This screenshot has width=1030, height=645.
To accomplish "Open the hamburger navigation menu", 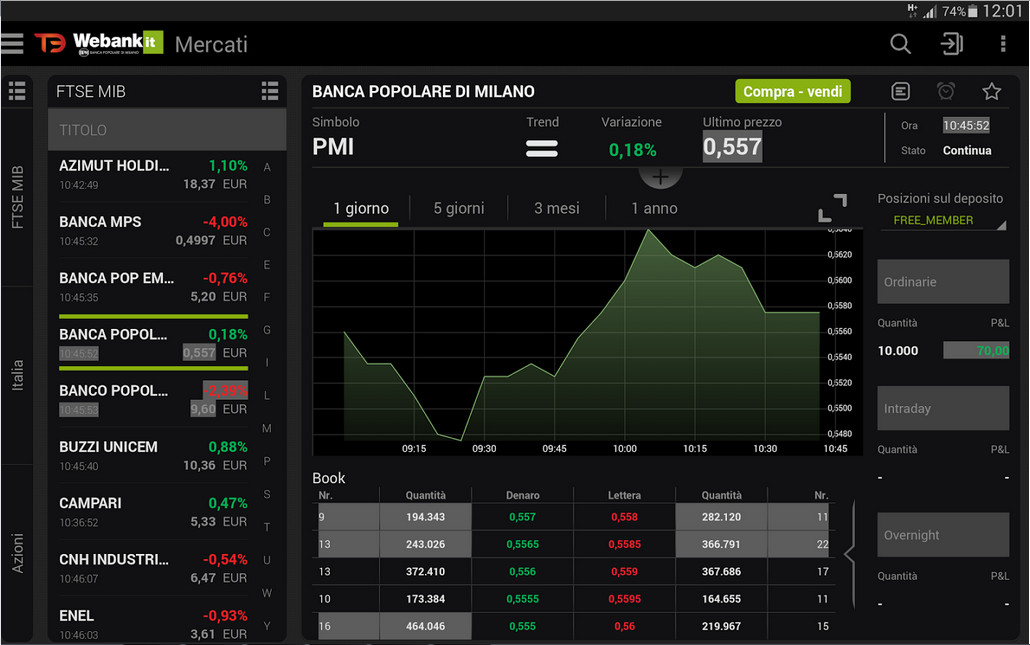I will (12, 44).
